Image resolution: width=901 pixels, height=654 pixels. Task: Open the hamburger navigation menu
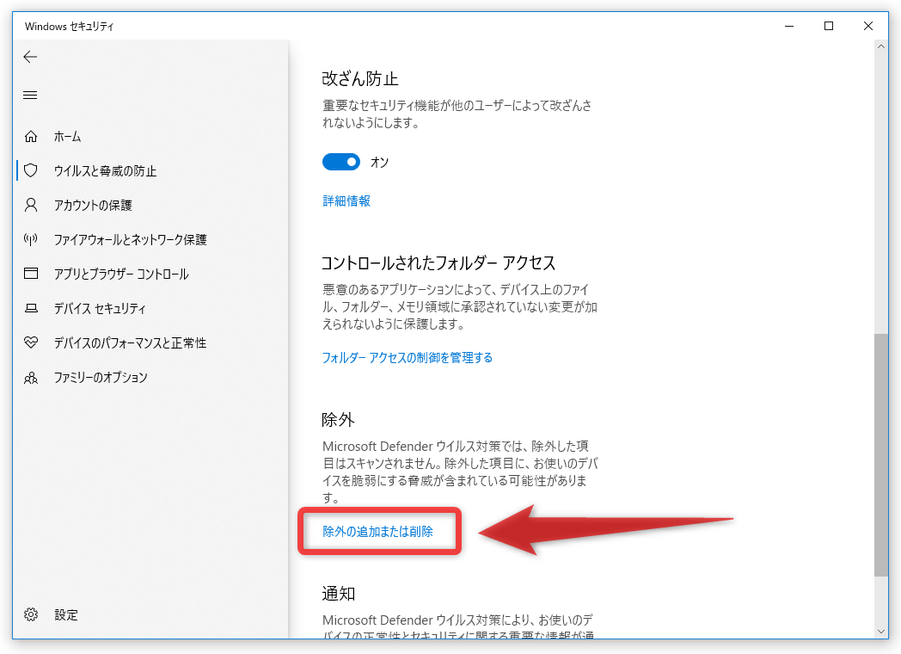(x=30, y=95)
